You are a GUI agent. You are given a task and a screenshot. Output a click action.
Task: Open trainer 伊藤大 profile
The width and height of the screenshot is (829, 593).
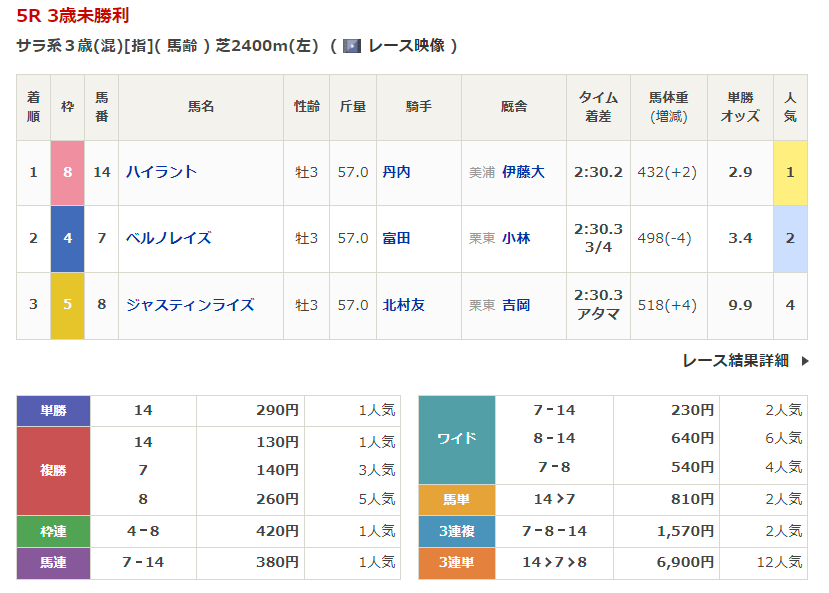pyautogui.click(x=523, y=172)
